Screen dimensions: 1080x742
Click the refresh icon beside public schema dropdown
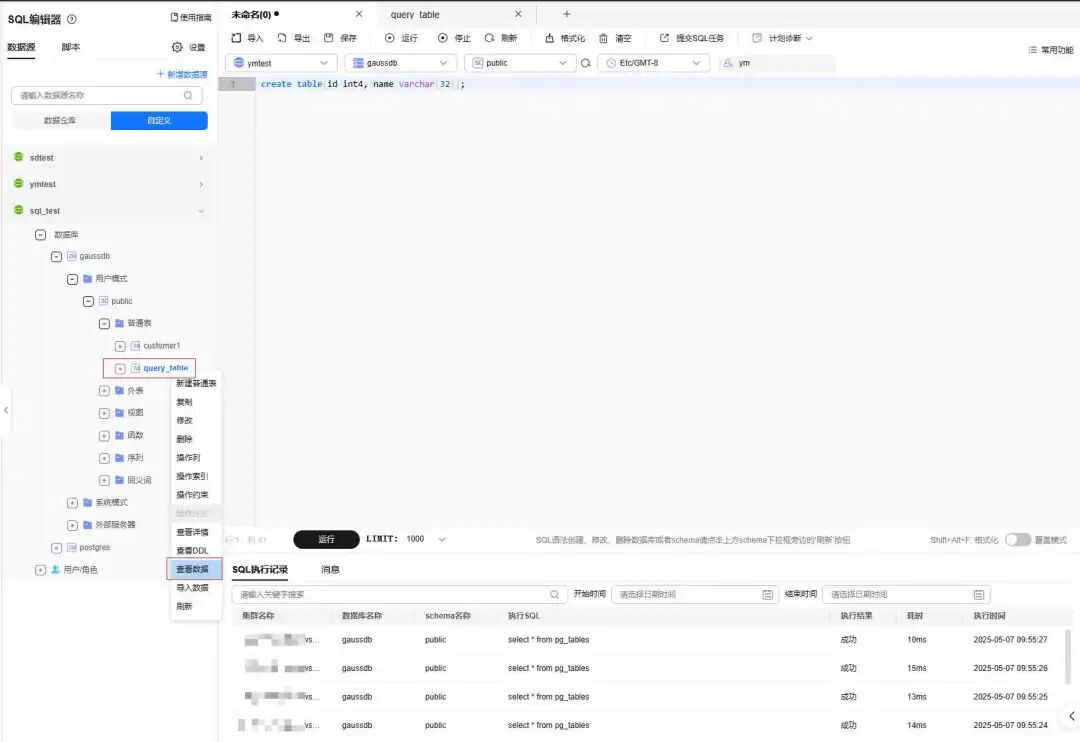tap(585, 63)
